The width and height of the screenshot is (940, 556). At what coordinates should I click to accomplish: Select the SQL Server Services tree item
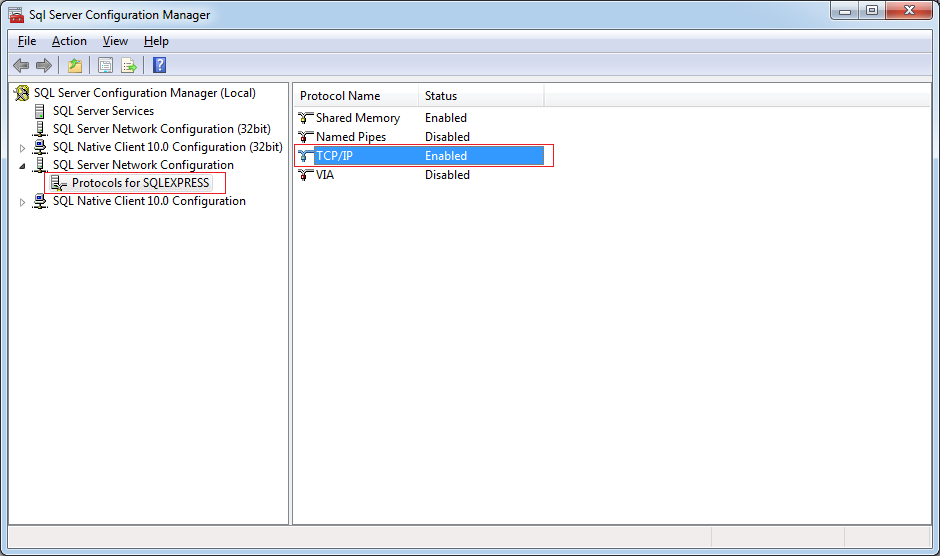coord(103,111)
